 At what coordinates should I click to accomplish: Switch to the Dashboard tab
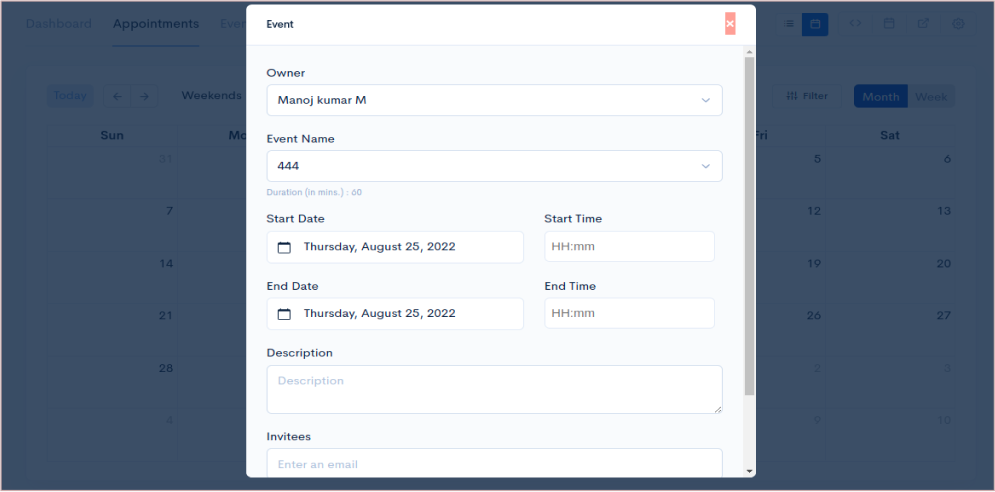point(58,24)
